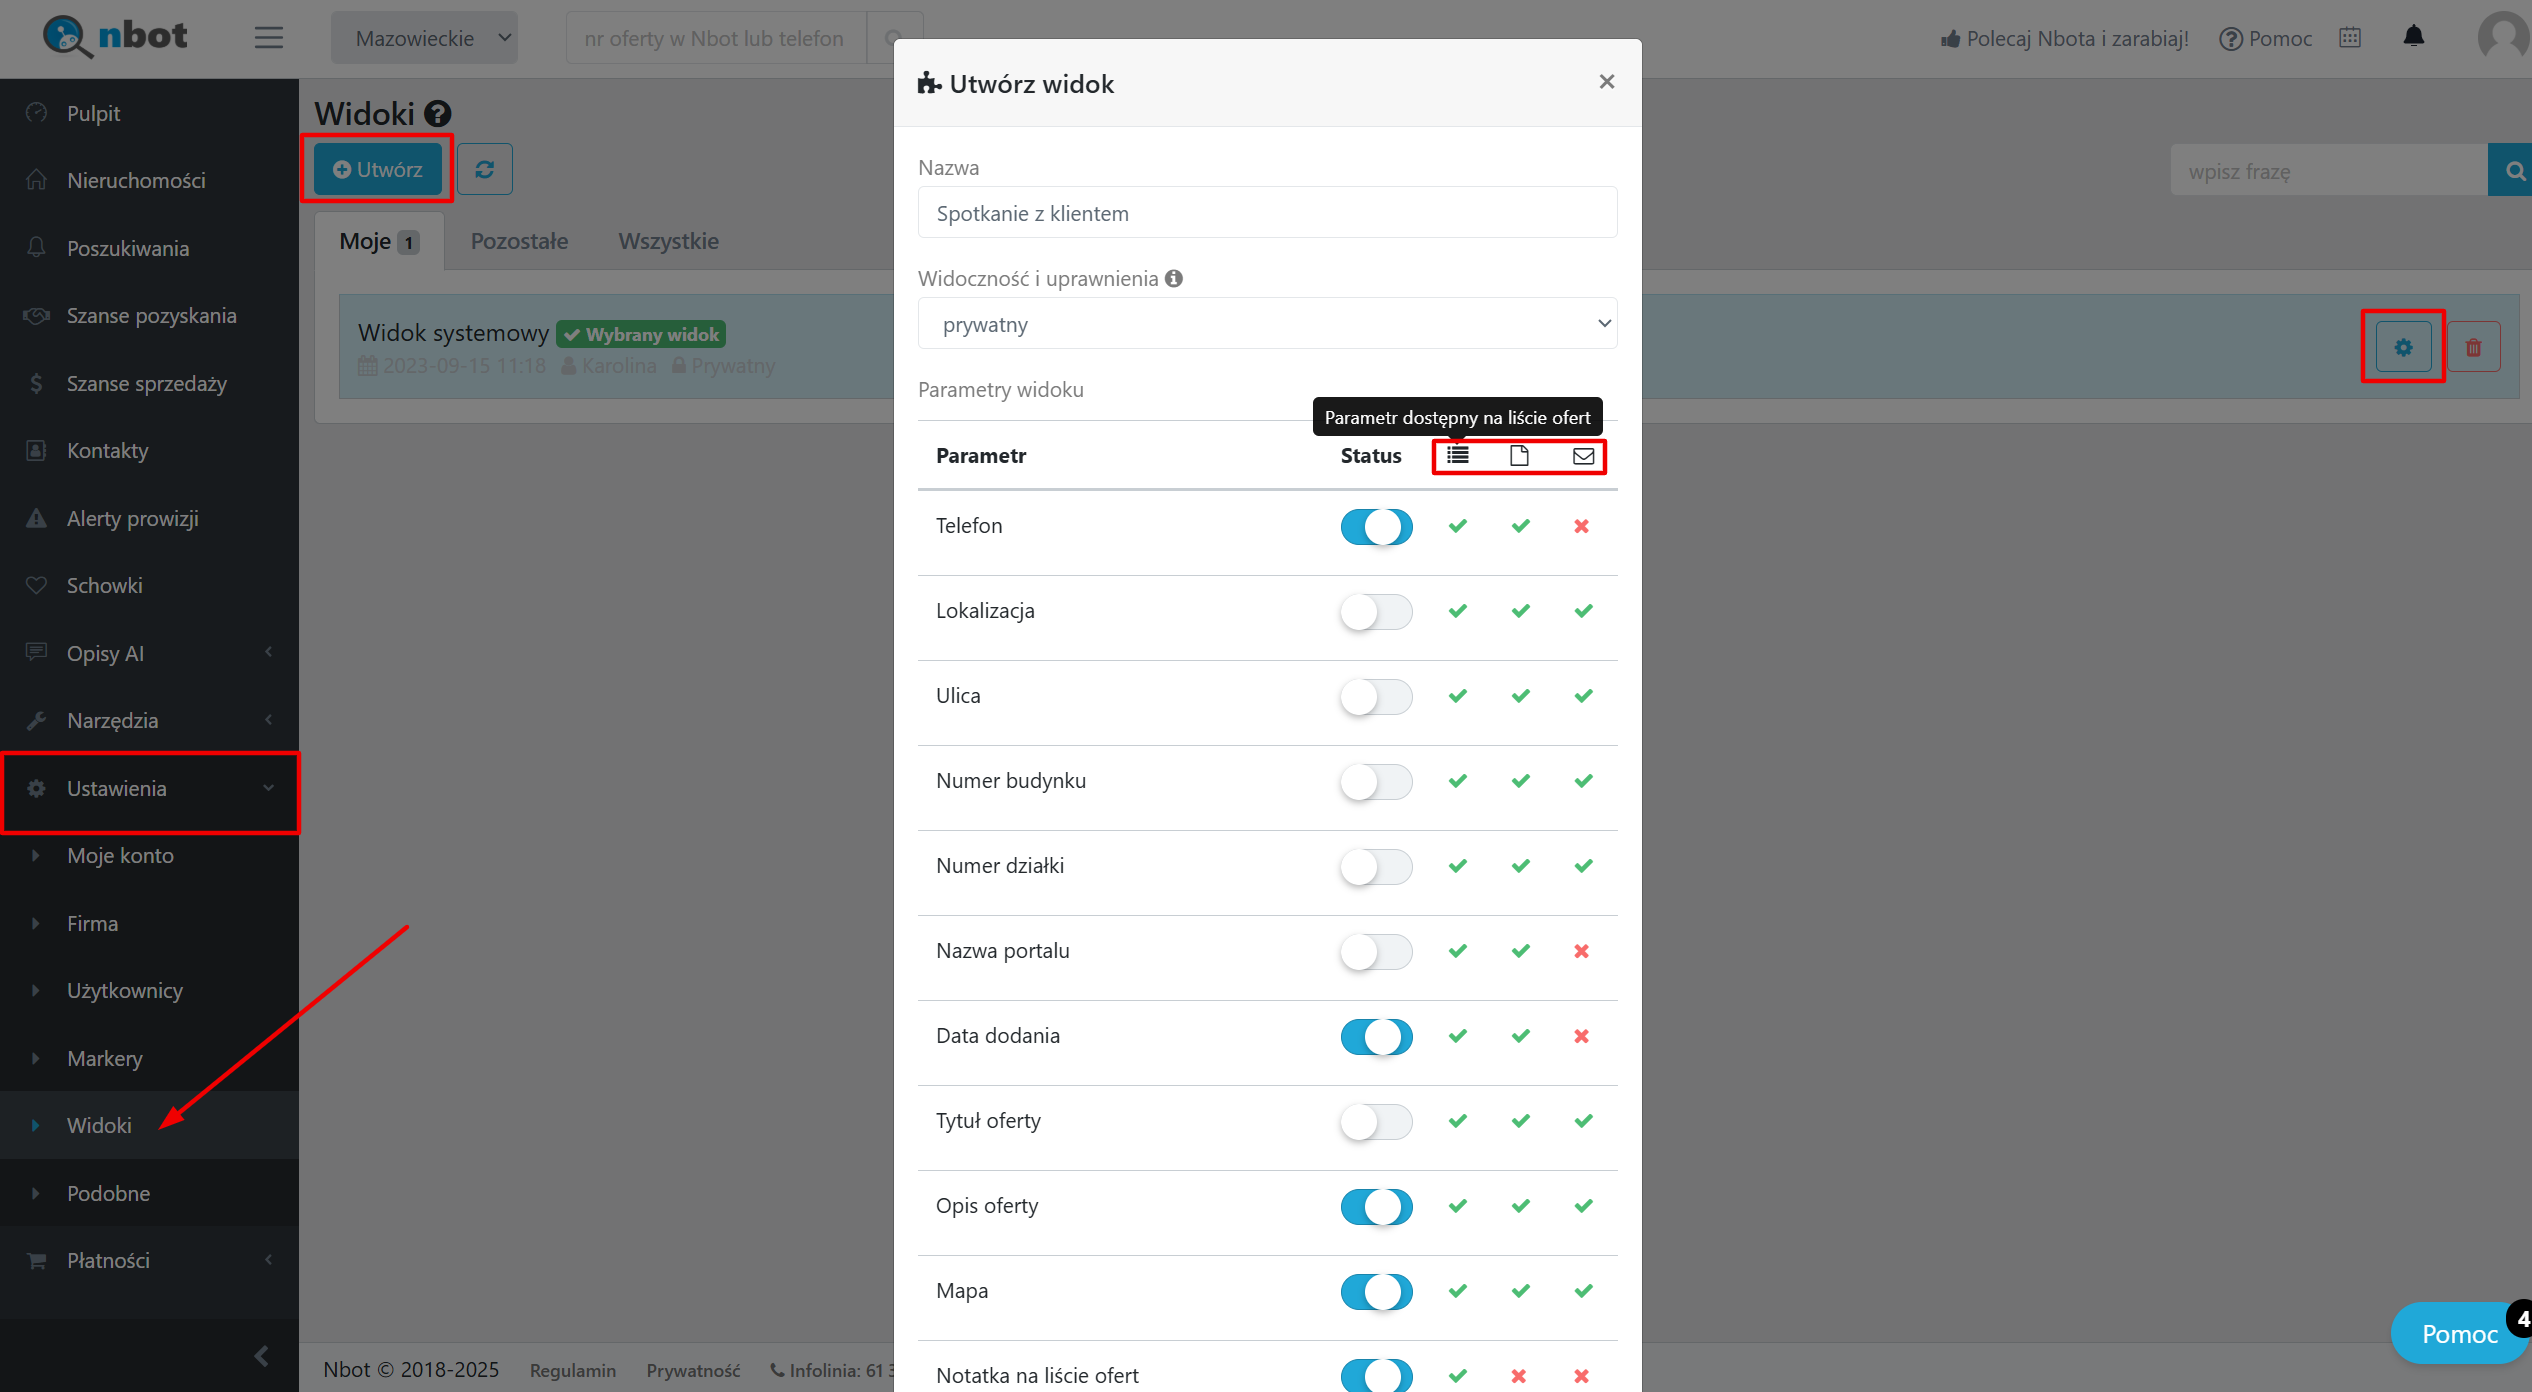Switch to the Pozostałe tab
This screenshot has width=2532, height=1392.
pos(519,241)
